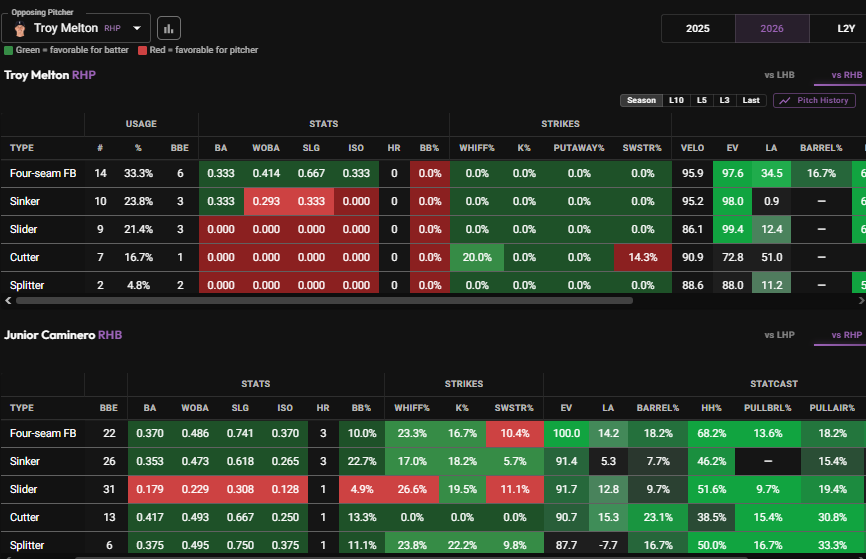Screen dimensions: 866x559
Task: Click the red legend color square
Action: click(x=142, y=50)
